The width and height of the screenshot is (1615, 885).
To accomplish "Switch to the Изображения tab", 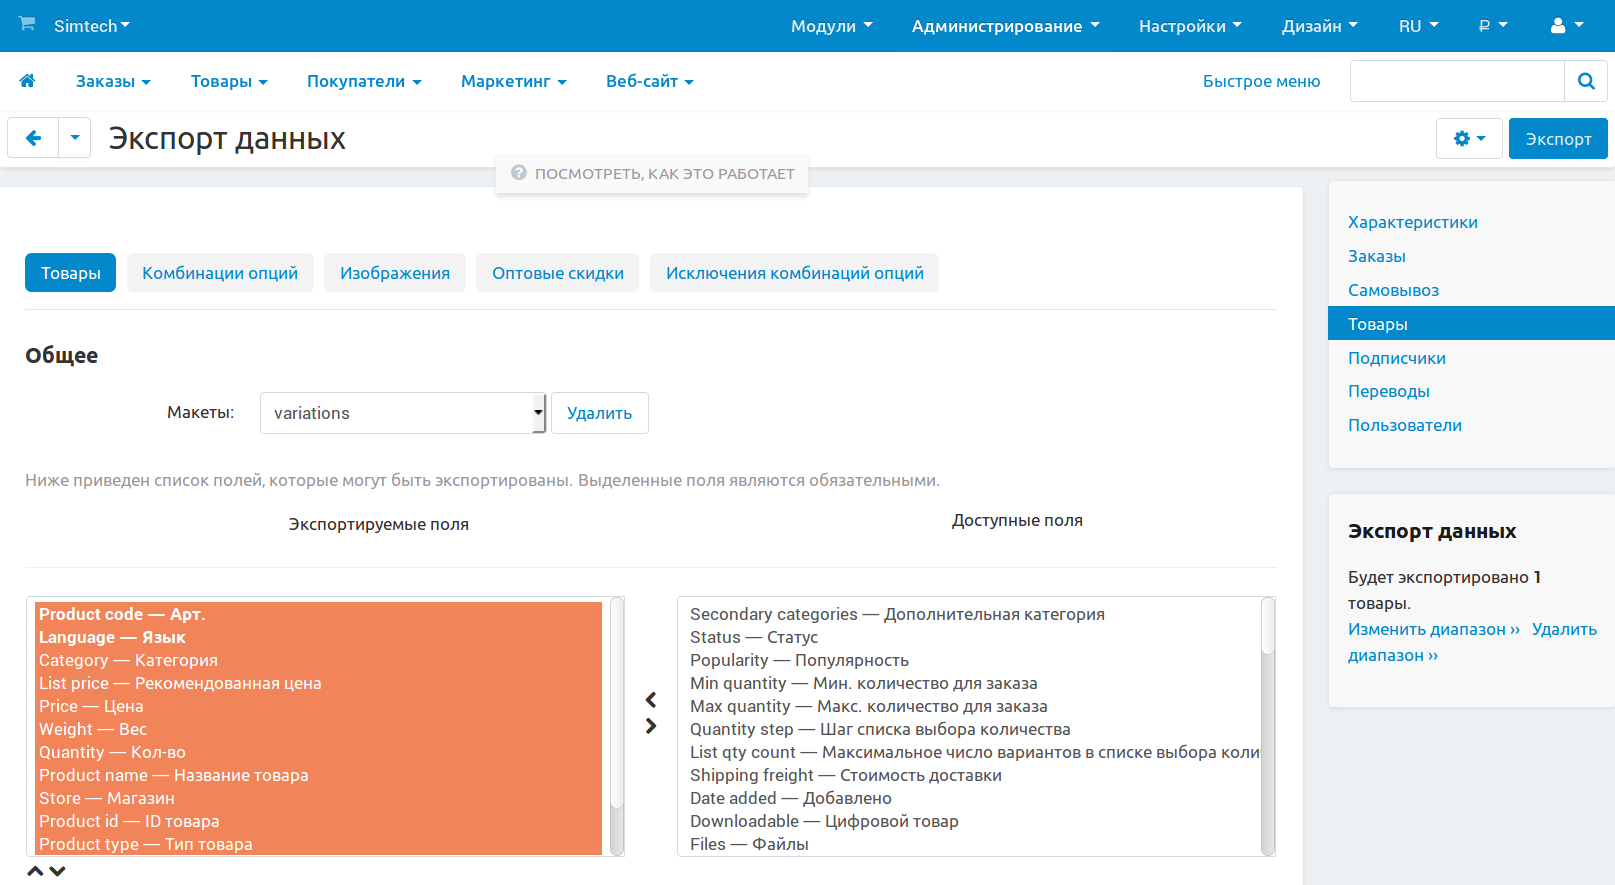I will [395, 273].
